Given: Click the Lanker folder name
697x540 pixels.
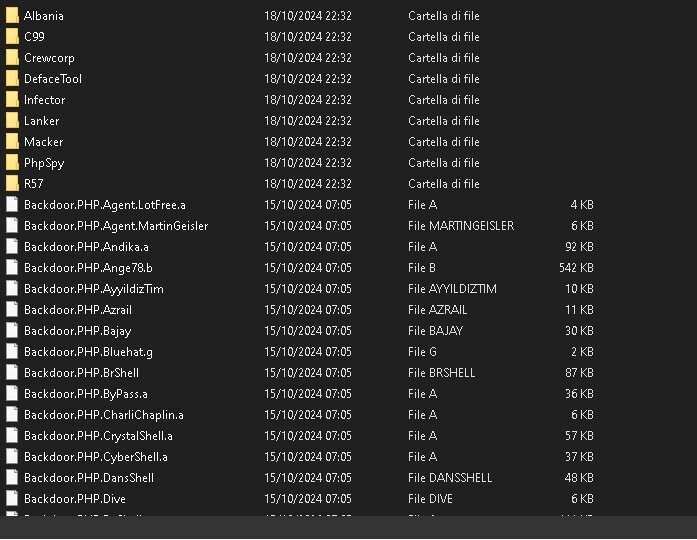Looking at the screenshot, I should pyautogui.click(x=41, y=121).
